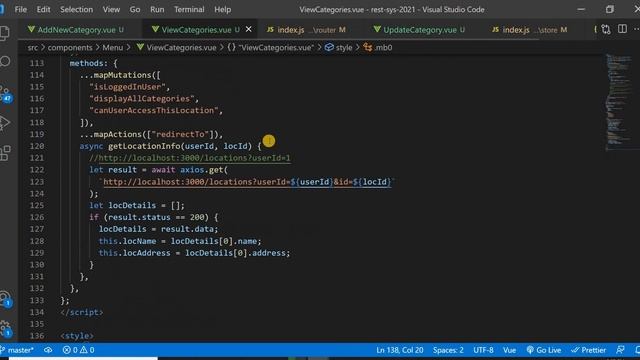Image resolution: width=640 pixels, height=360 pixels.
Task: Open the Manage gear menu
Action: [5, 328]
